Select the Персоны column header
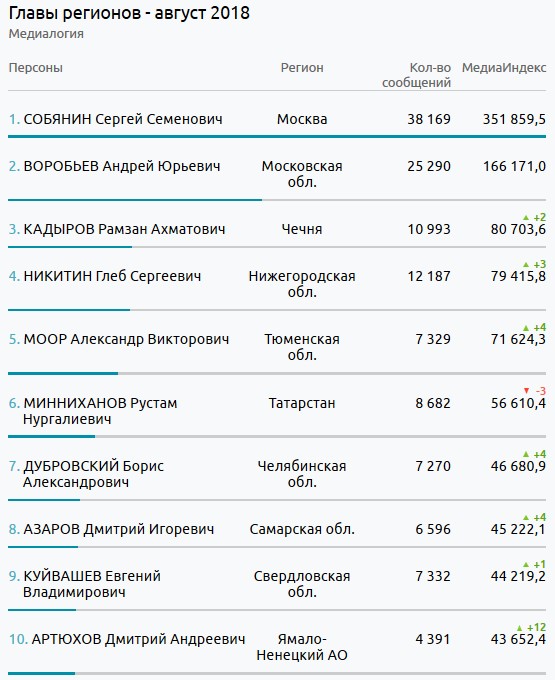 click(36, 68)
